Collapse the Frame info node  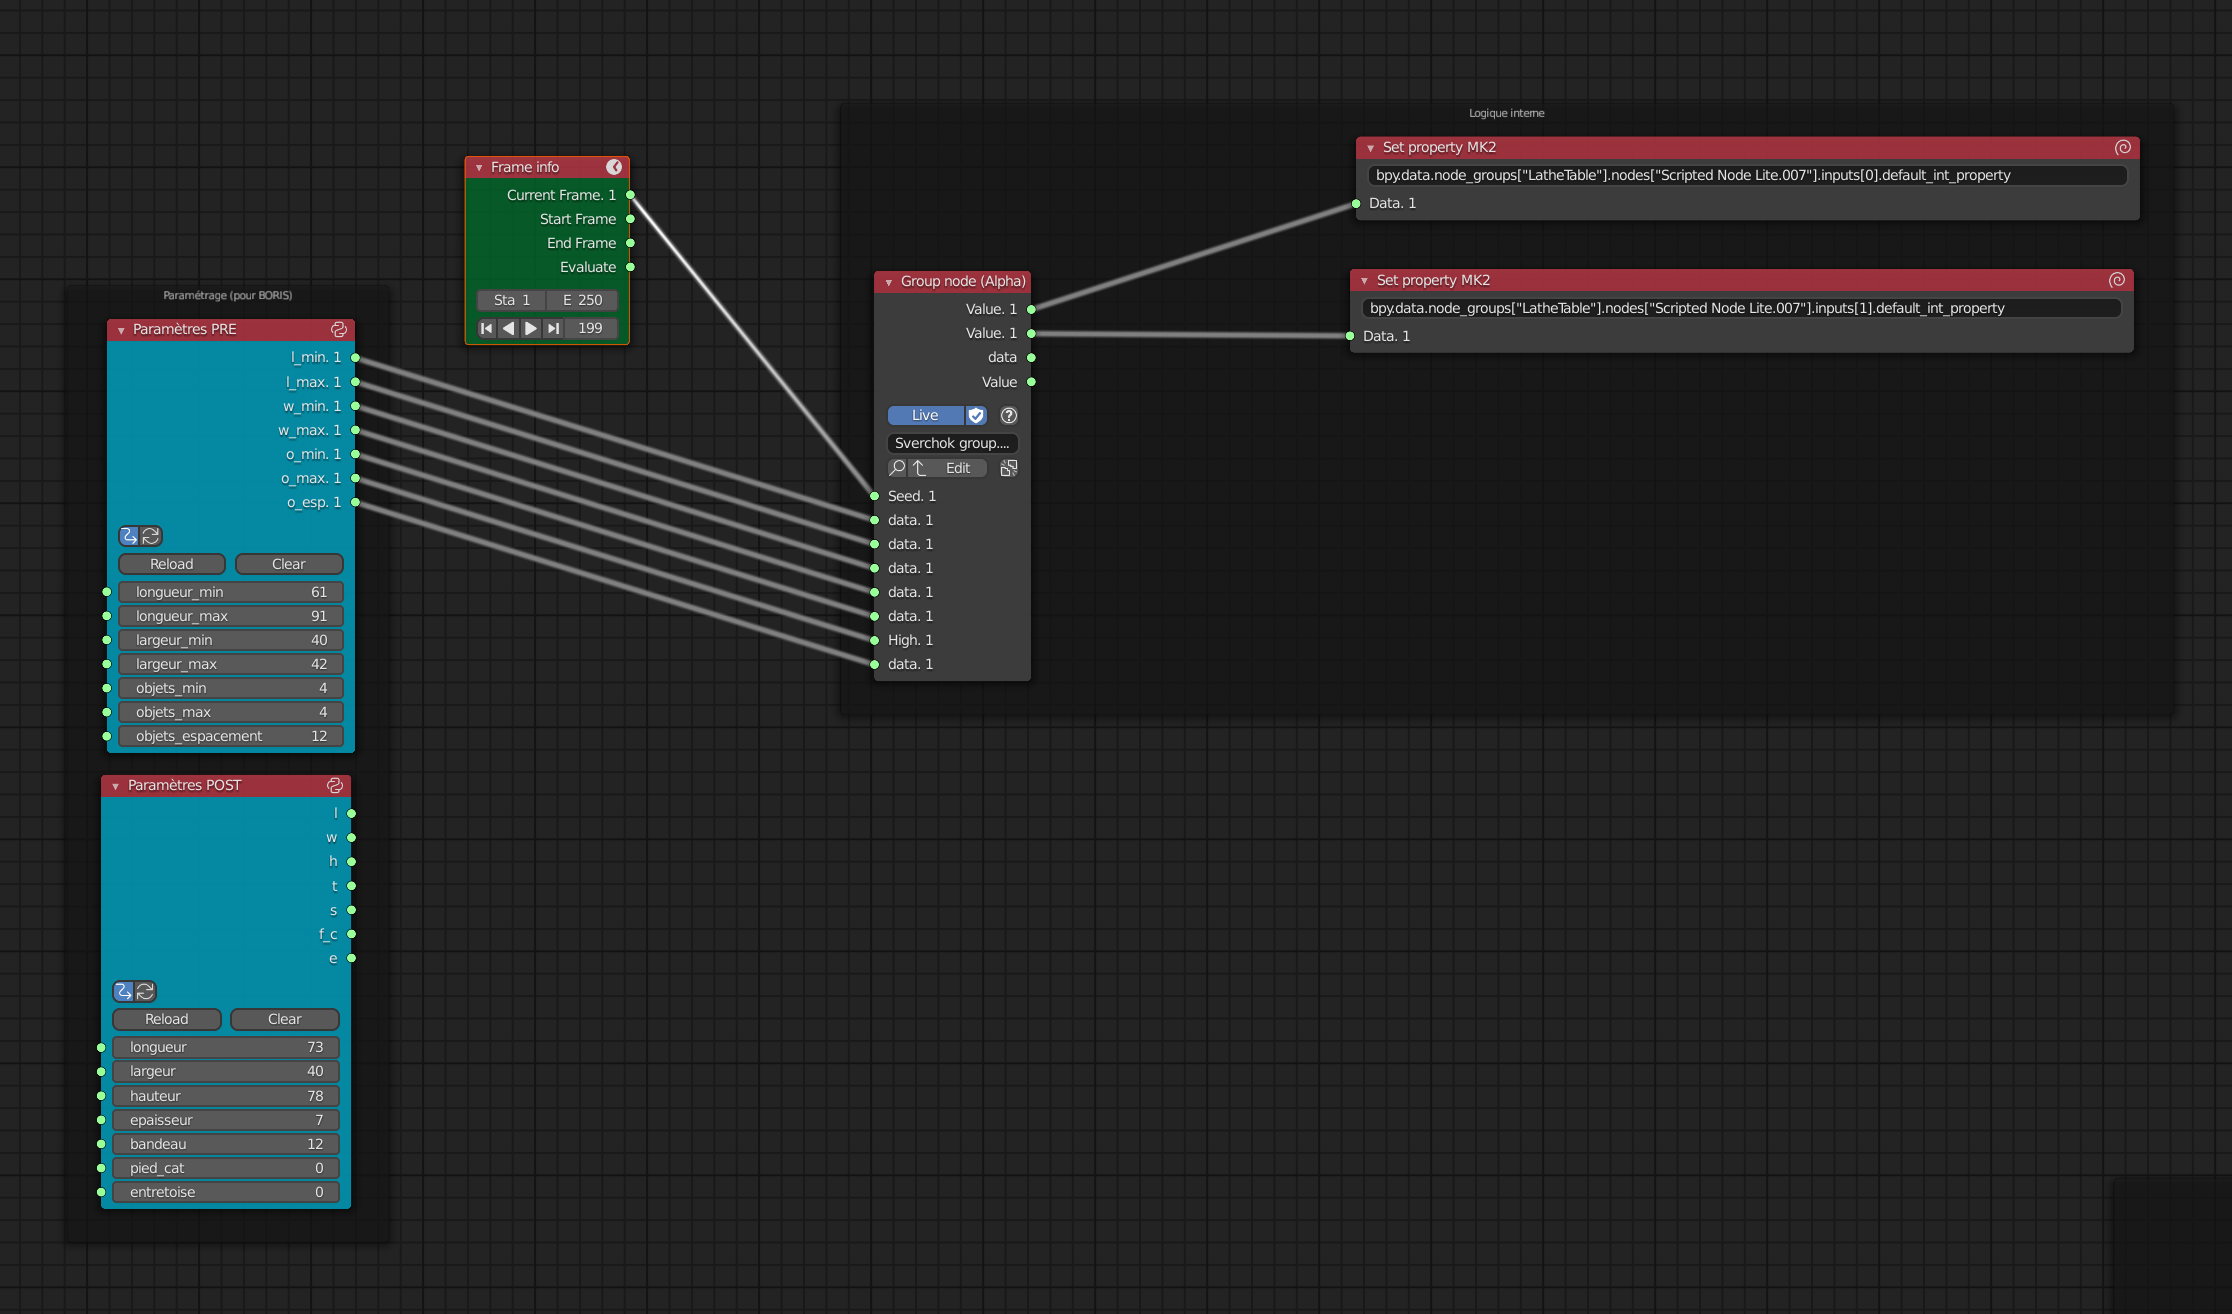[479, 167]
